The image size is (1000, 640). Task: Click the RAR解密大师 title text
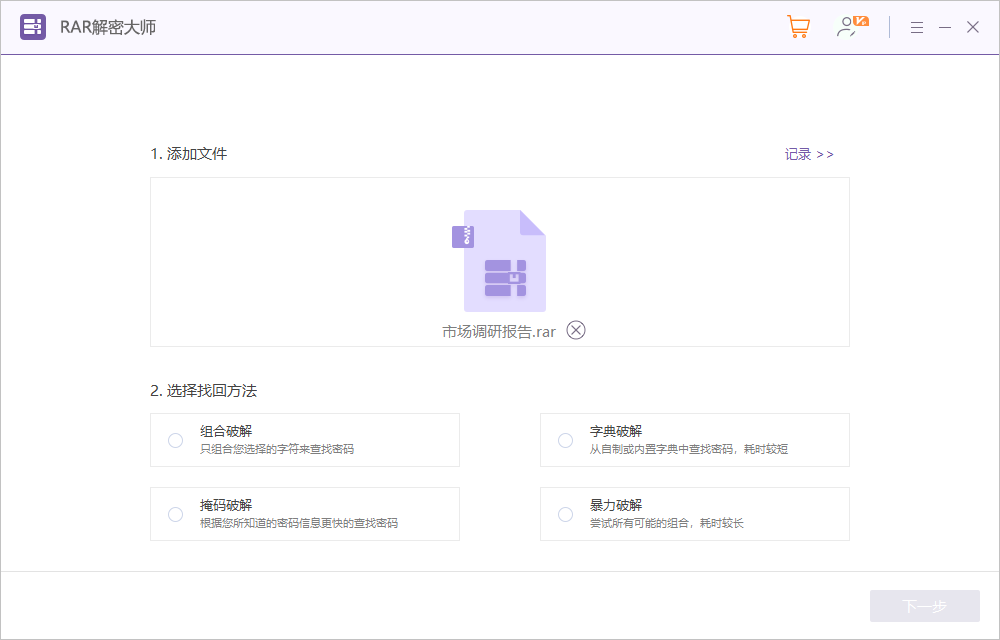point(108,27)
